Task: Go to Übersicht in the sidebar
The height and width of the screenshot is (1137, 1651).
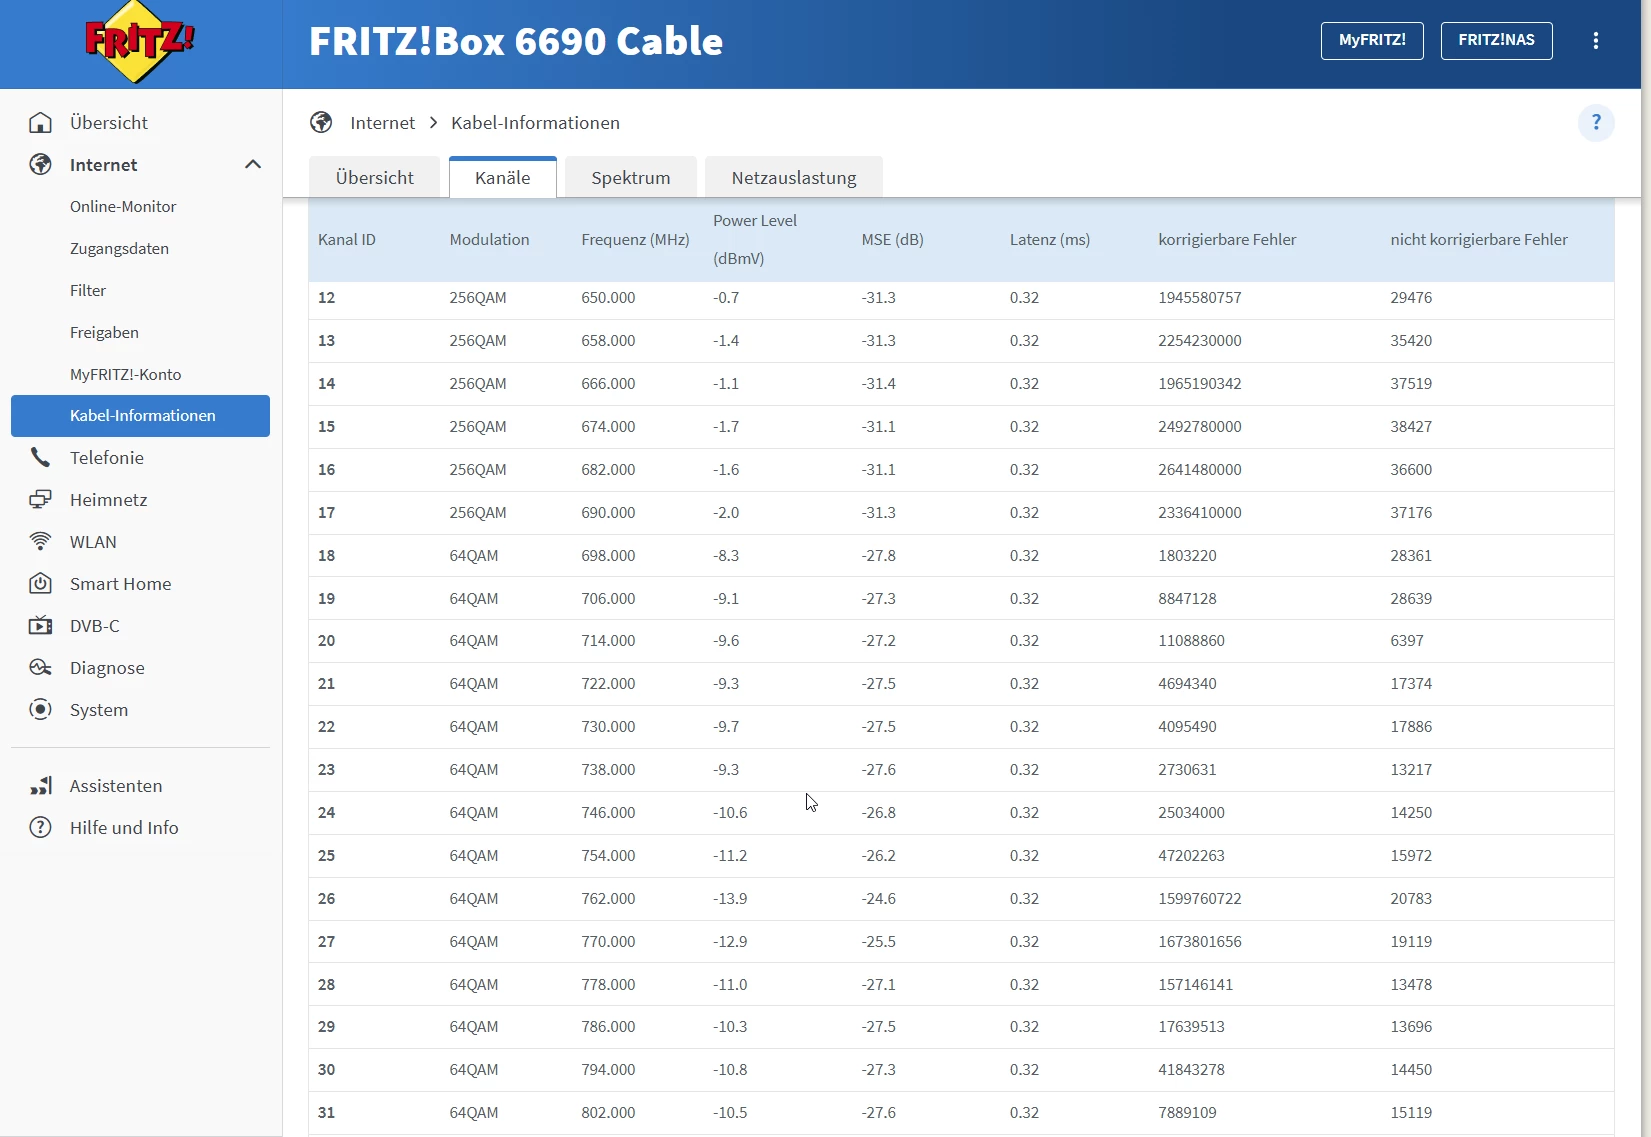Action: pyautogui.click(x=109, y=123)
